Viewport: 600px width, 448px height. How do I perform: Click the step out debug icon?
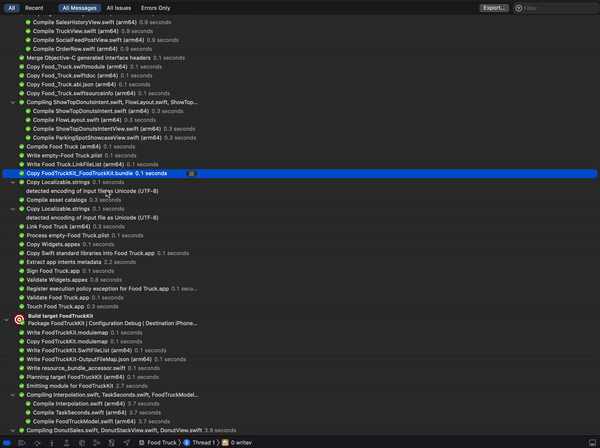(x=67, y=443)
